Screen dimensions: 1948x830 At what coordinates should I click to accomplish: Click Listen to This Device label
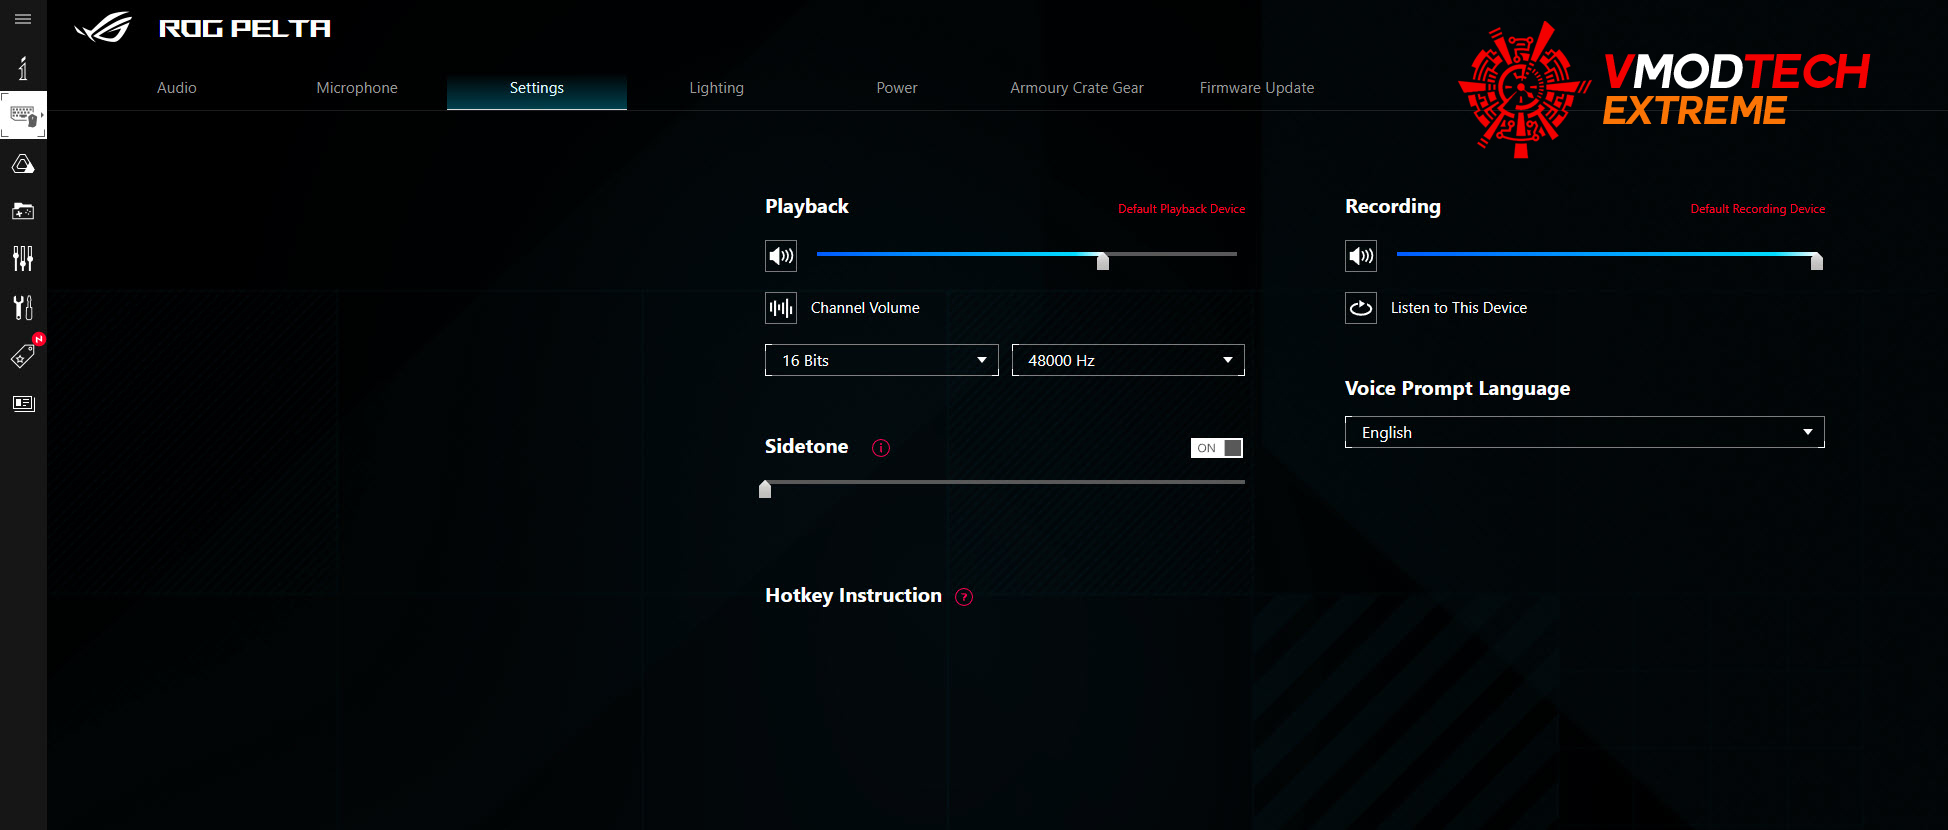click(x=1459, y=308)
